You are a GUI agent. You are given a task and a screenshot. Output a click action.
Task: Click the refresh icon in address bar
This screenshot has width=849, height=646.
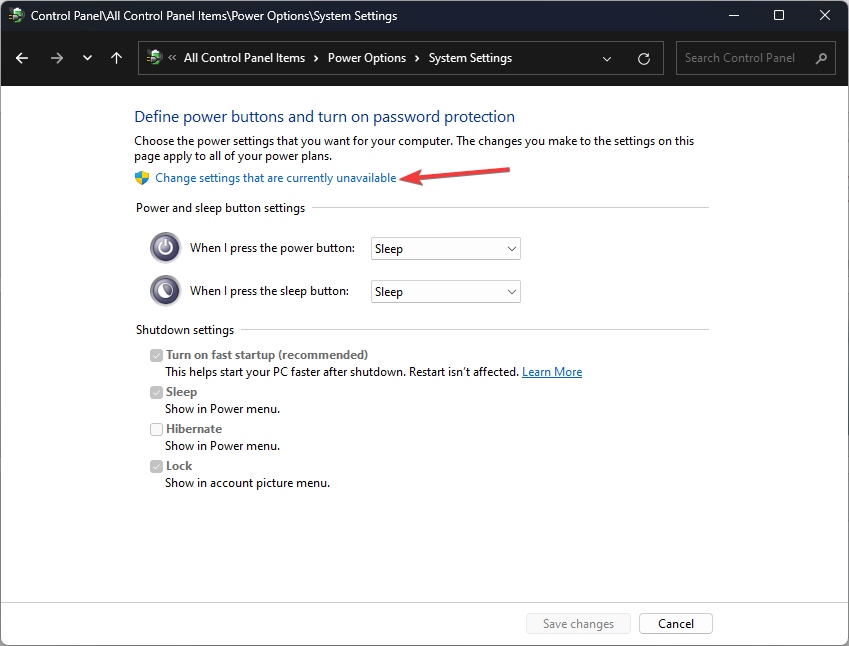pos(643,58)
